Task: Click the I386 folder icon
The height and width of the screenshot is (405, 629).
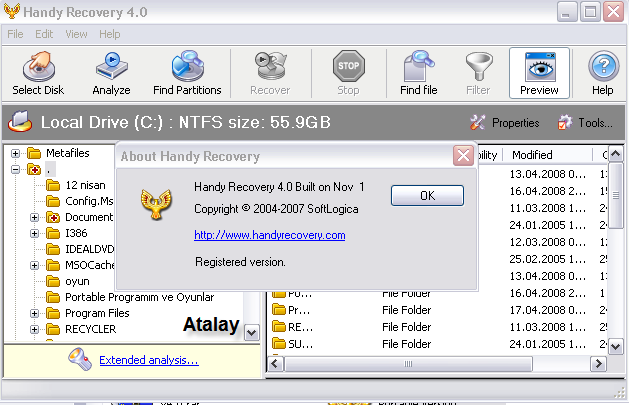Action: [x=53, y=233]
